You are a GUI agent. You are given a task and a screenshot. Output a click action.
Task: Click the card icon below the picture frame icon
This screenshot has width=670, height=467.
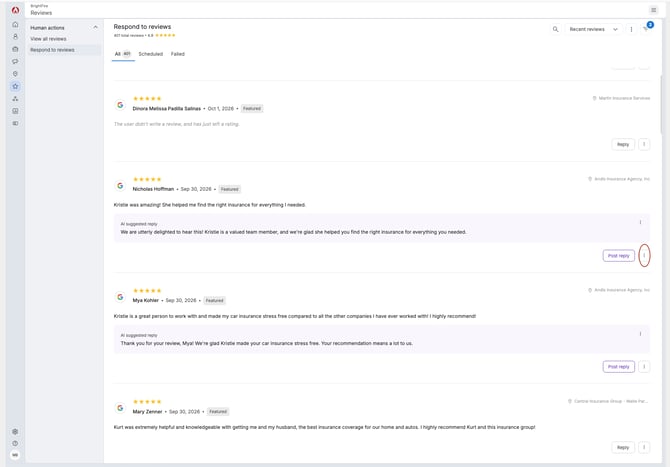tap(15, 123)
